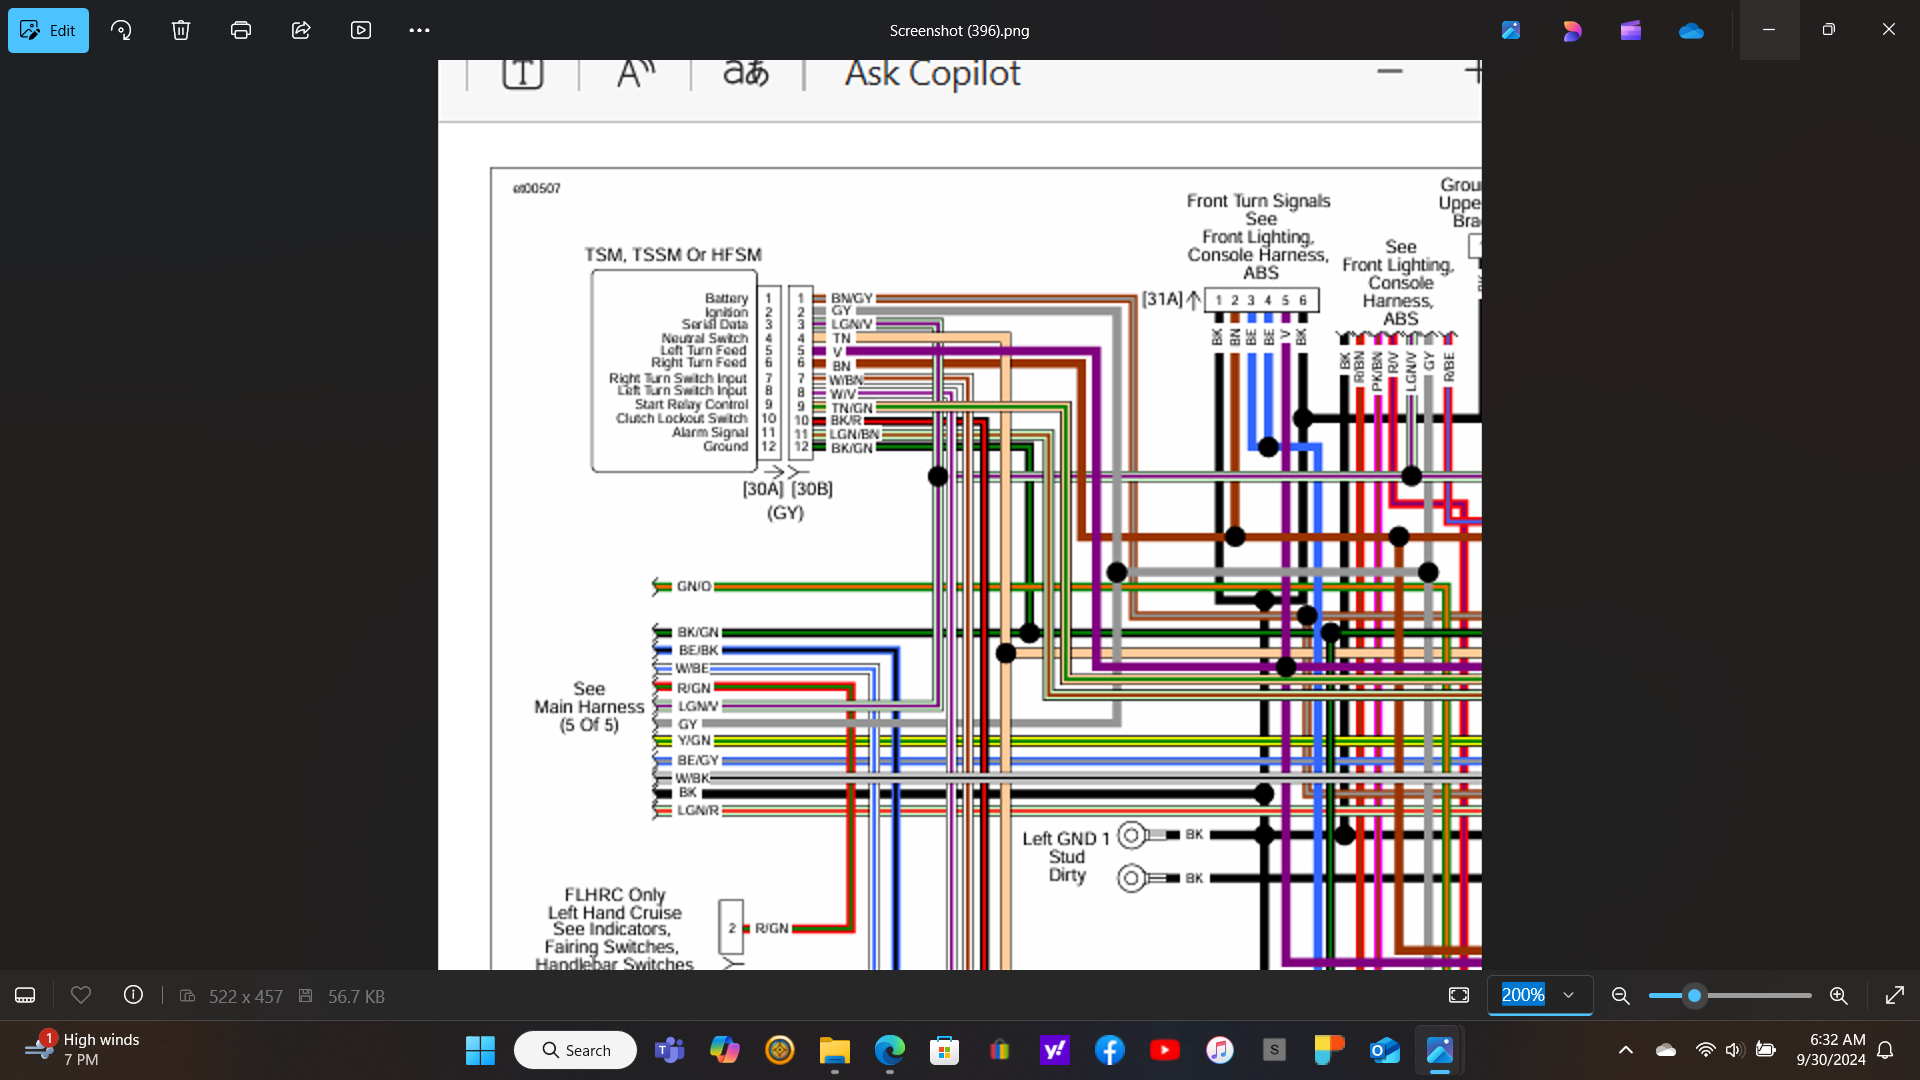Print the image using the printer icon

[x=241, y=30]
